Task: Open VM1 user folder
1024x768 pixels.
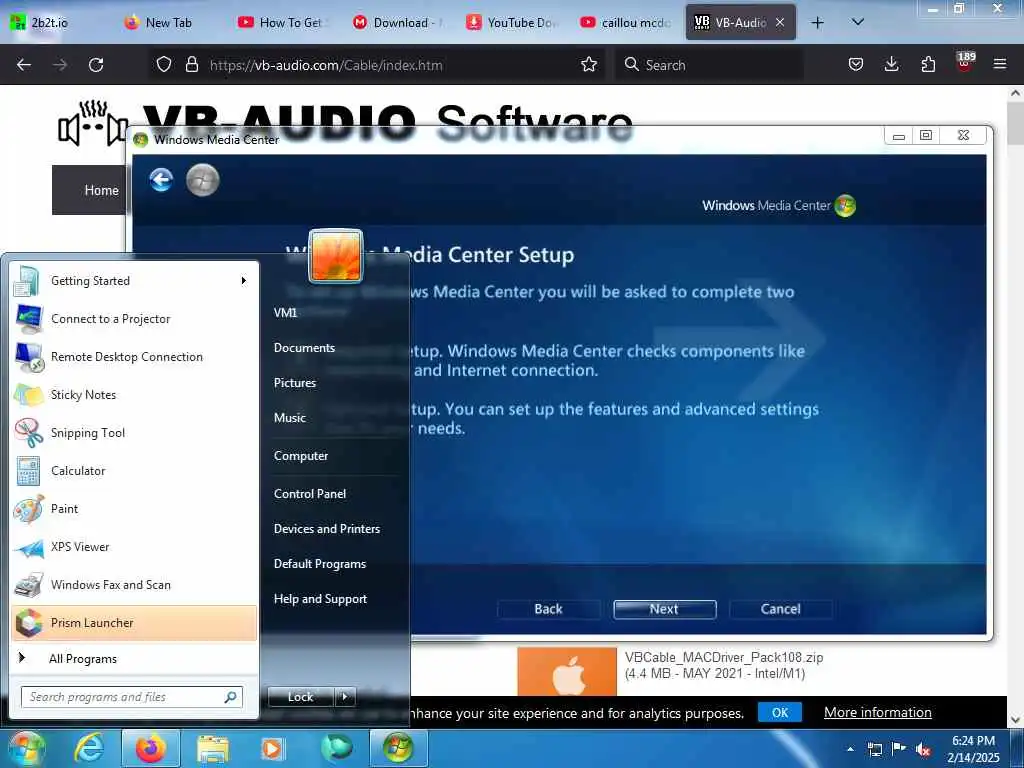Action: coord(285,313)
